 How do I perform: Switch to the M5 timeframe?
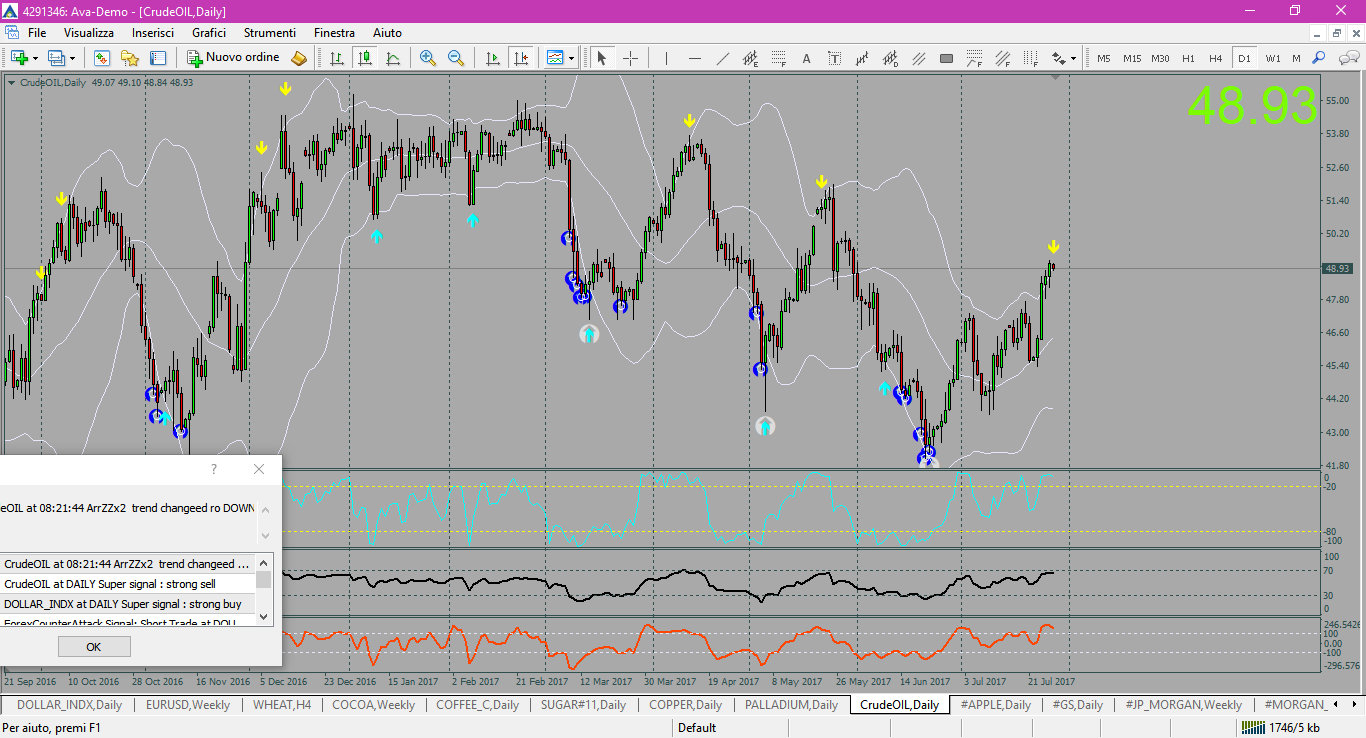point(1104,58)
